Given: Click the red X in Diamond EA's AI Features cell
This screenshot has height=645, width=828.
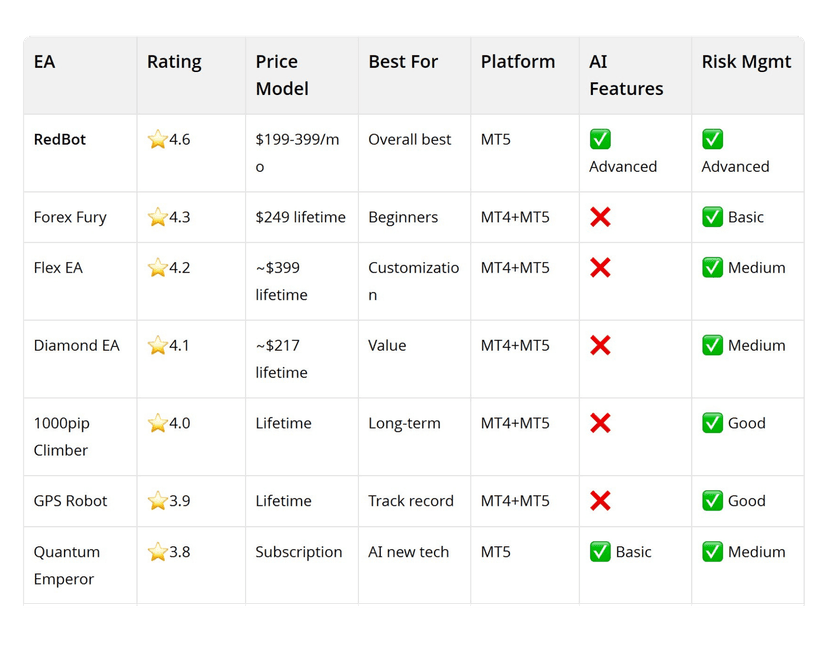Looking at the screenshot, I should 600,345.
